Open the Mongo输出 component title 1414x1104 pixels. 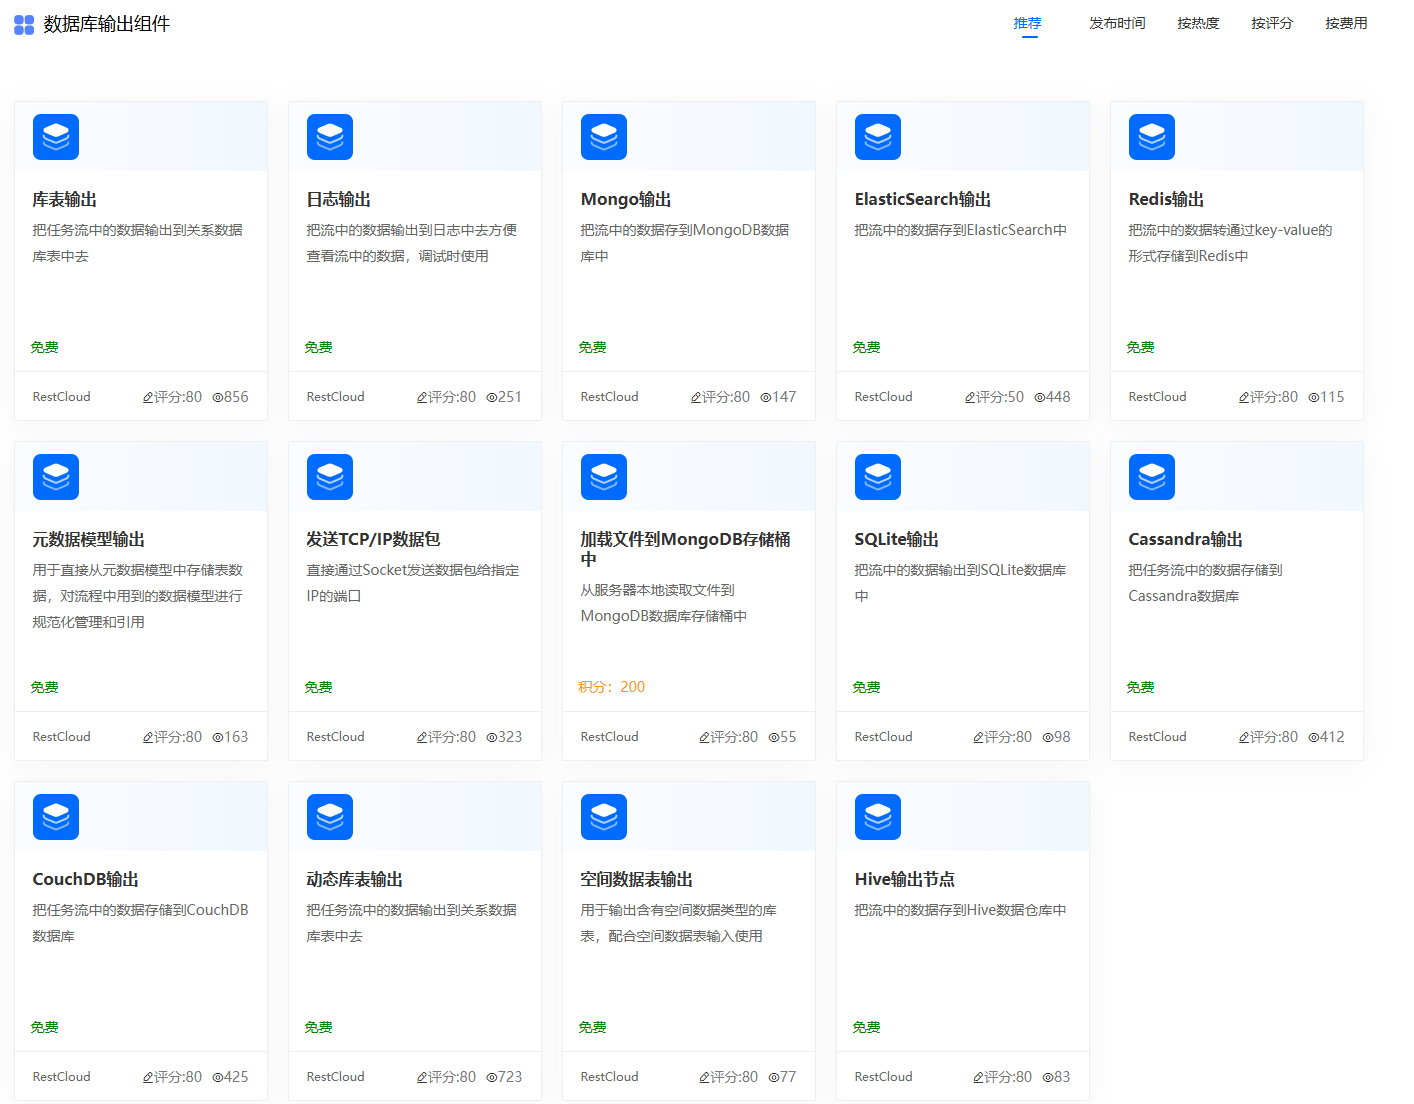tap(626, 200)
